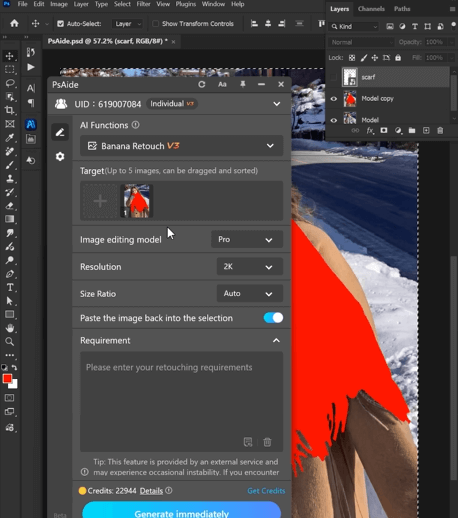This screenshot has width=458, height=518.
Task: Open the Resolution 2K dropdown
Action: point(250,267)
